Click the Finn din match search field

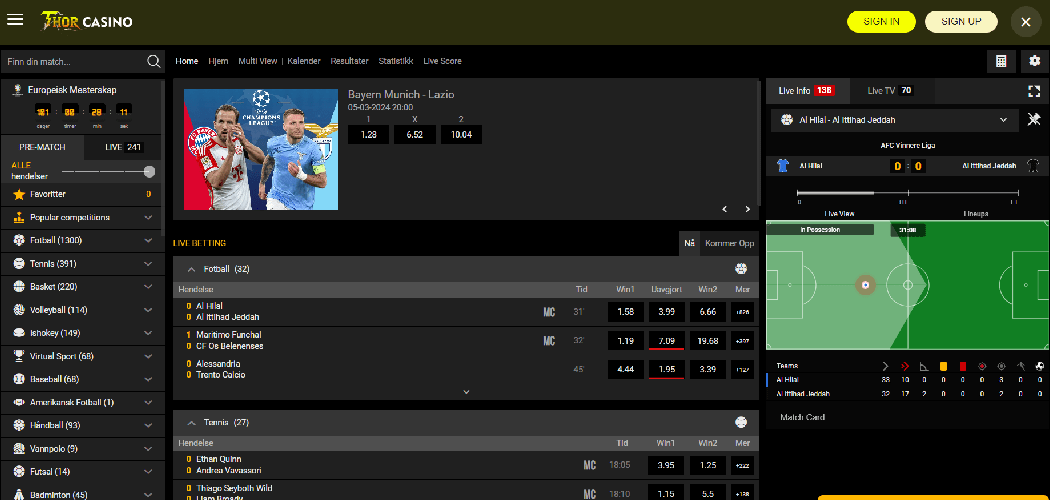point(75,61)
